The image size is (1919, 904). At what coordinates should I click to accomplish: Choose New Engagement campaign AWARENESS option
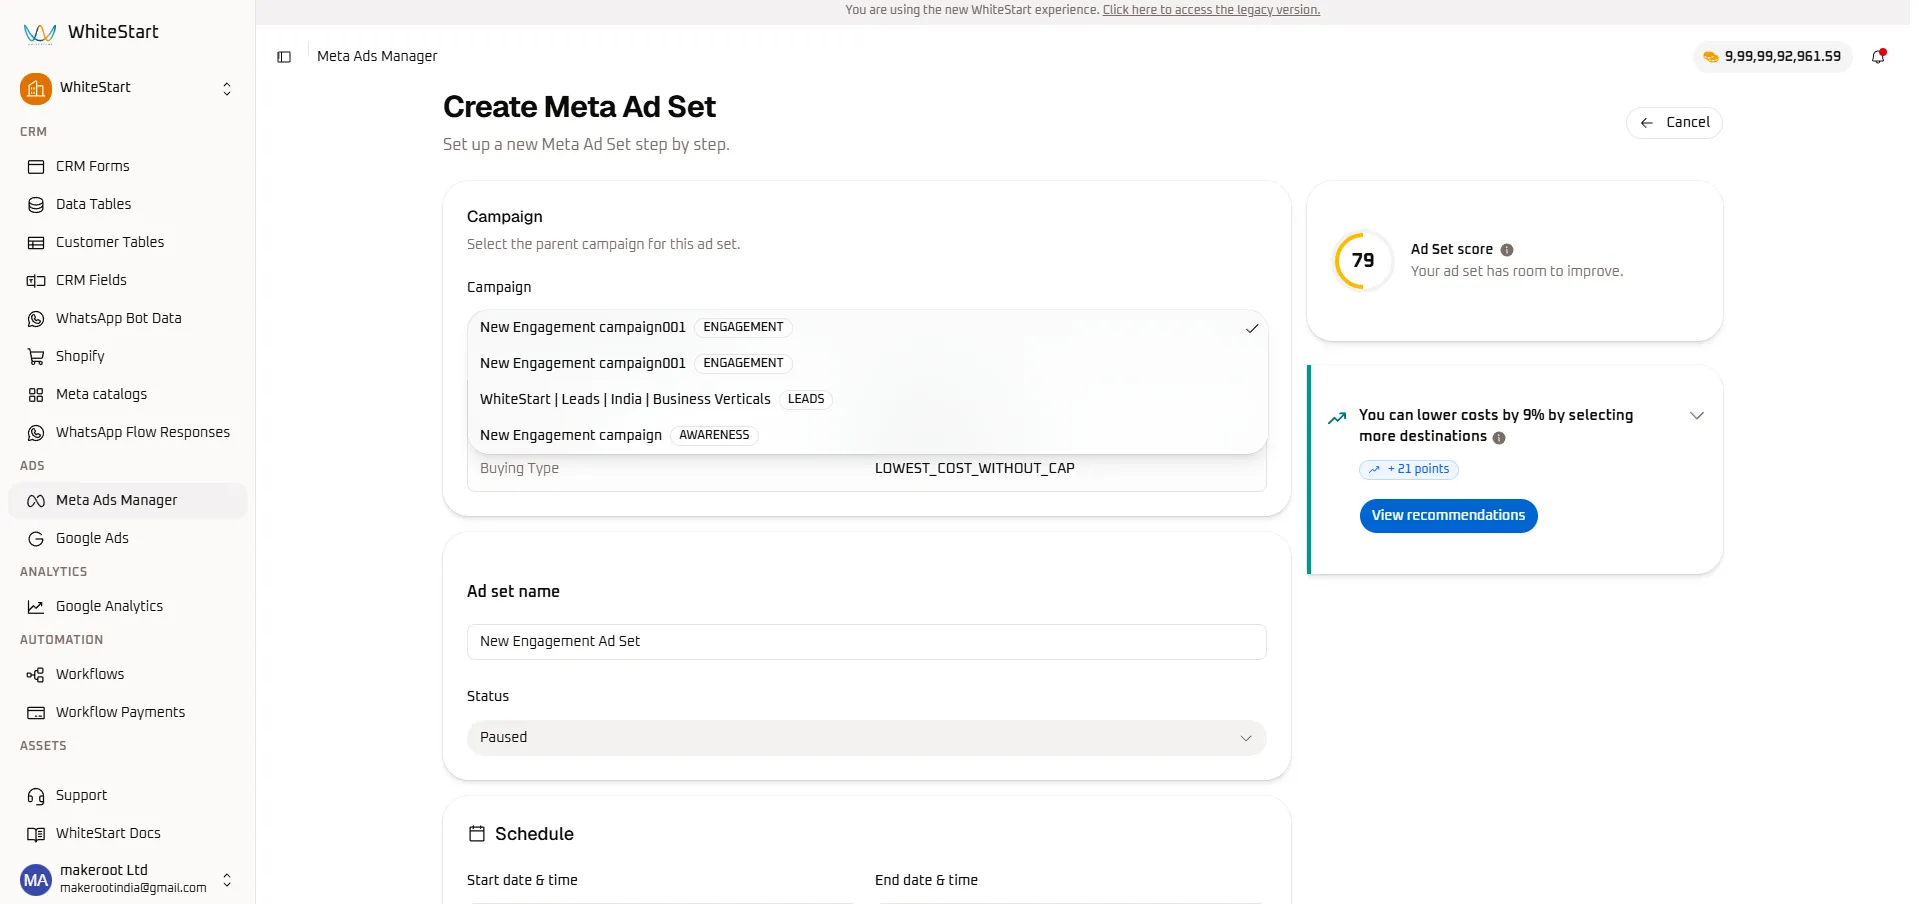[867, 436]
